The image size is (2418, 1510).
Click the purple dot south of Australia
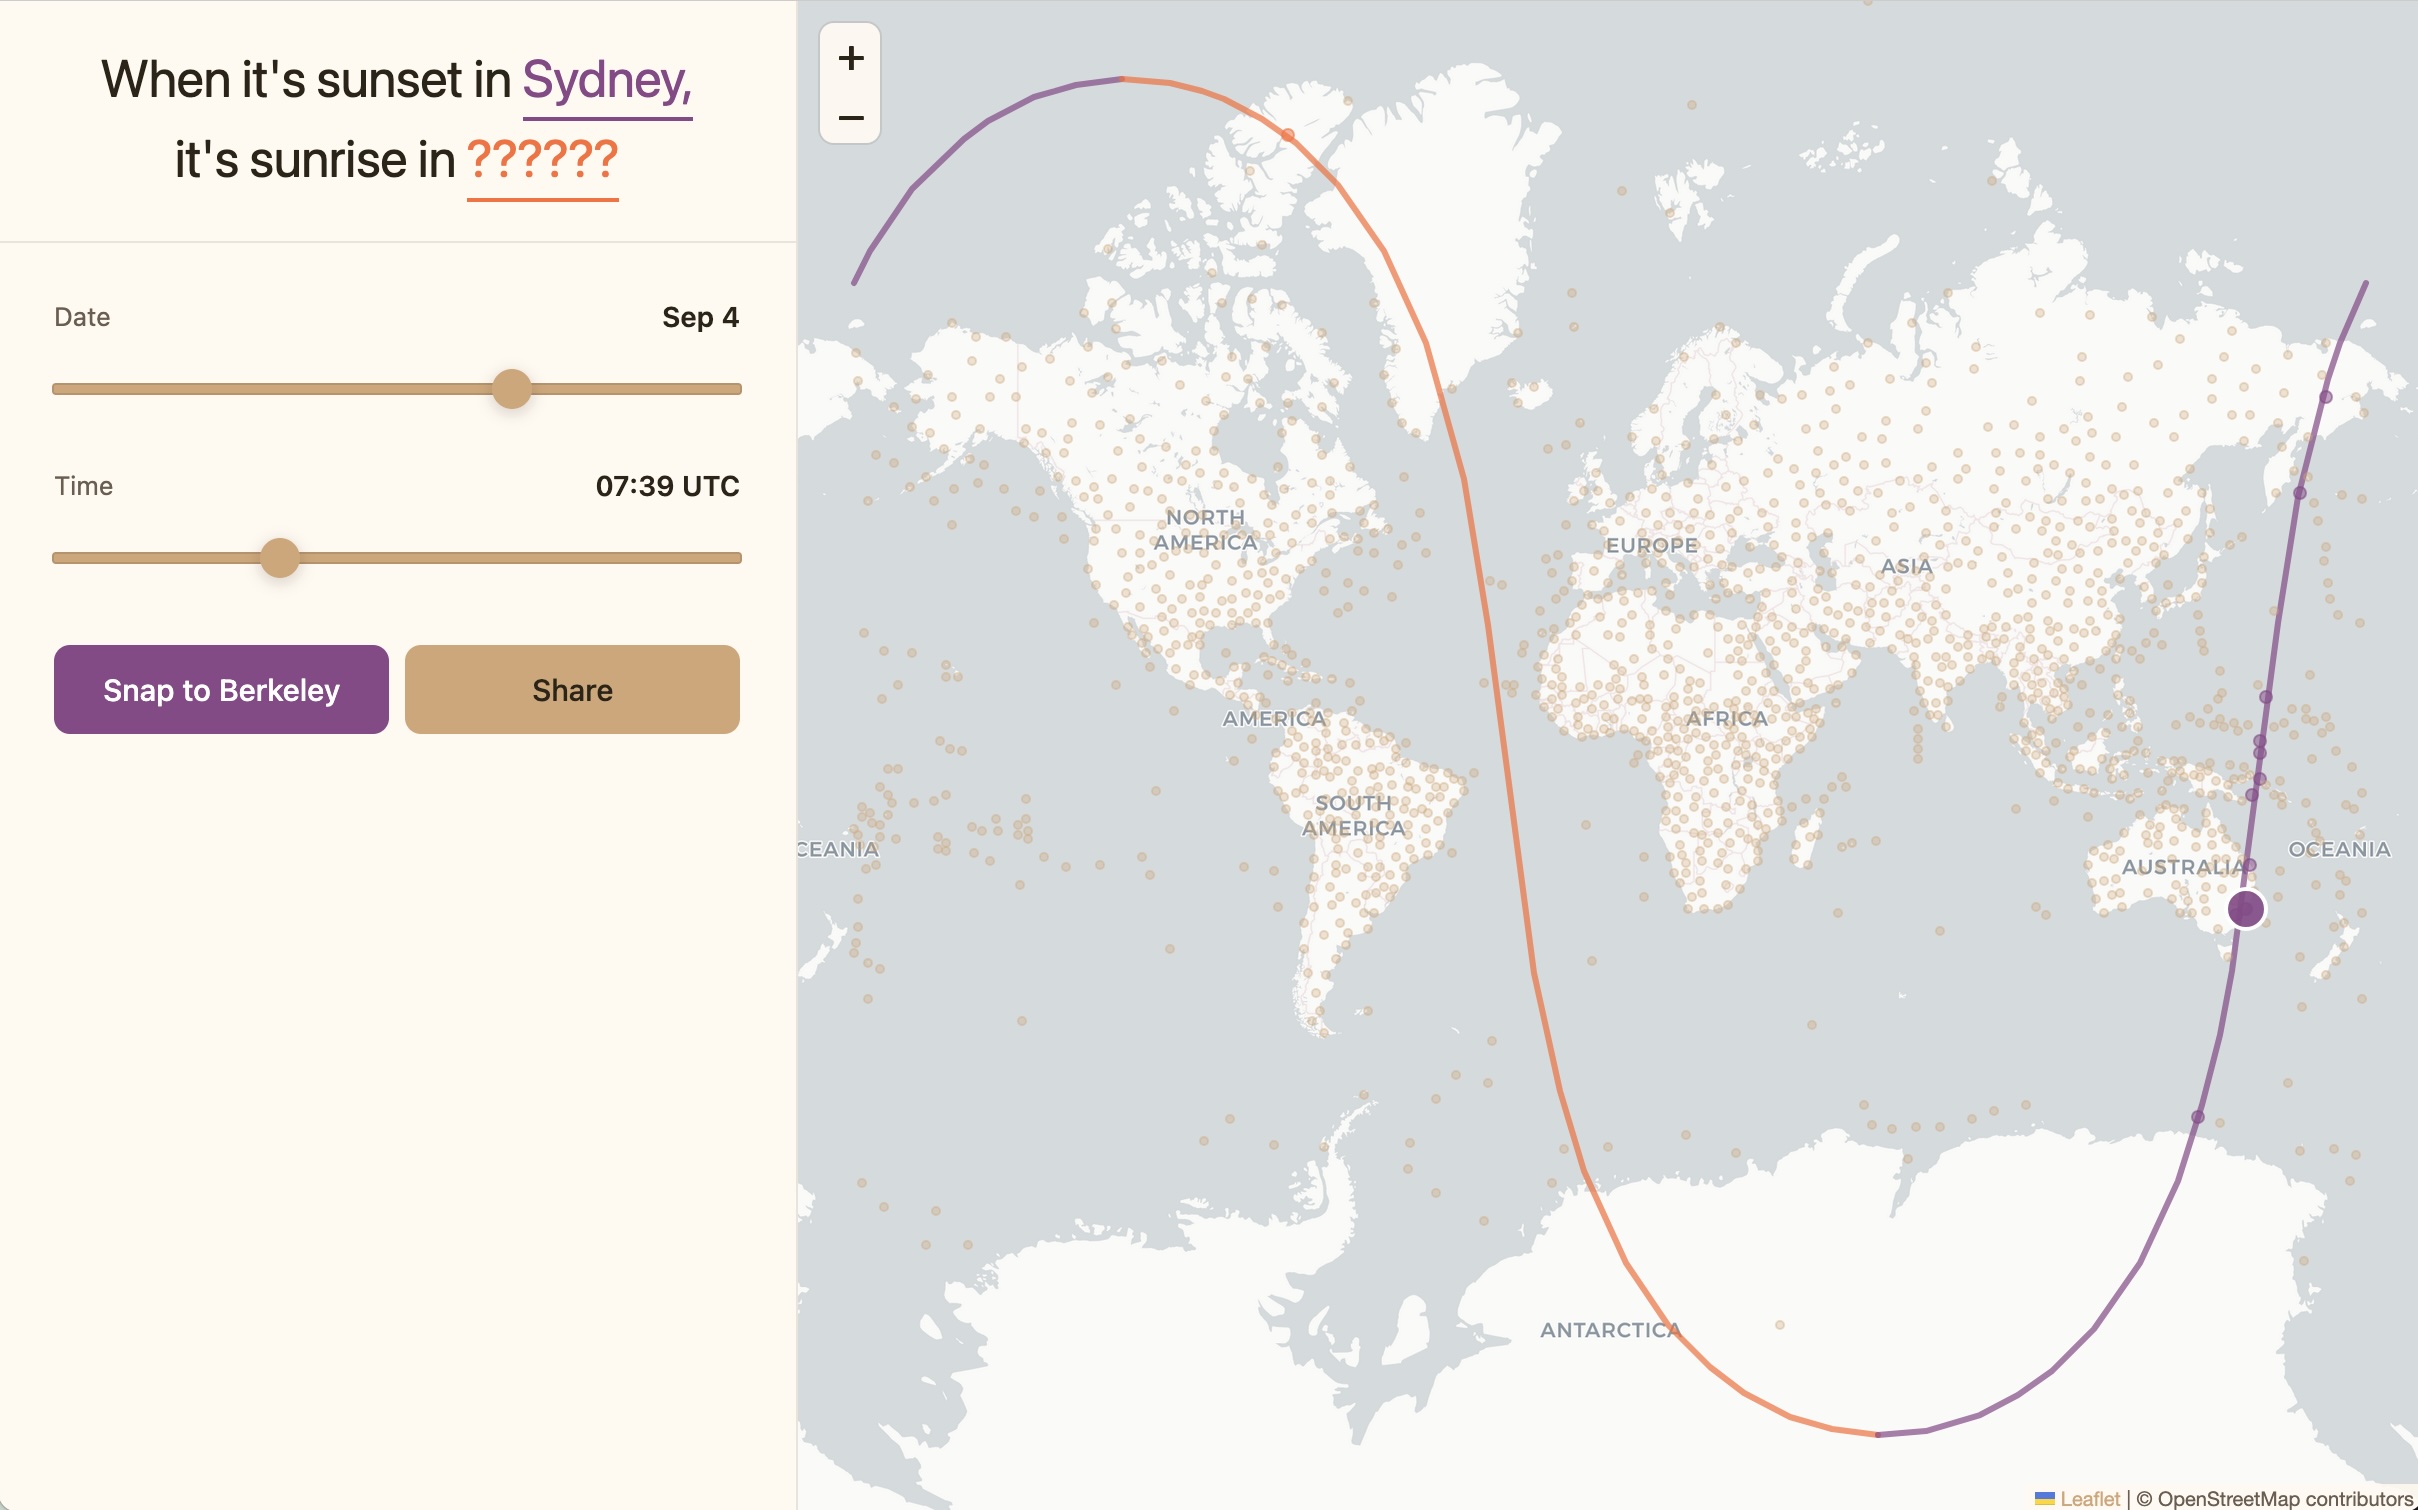(2197, 1117)
